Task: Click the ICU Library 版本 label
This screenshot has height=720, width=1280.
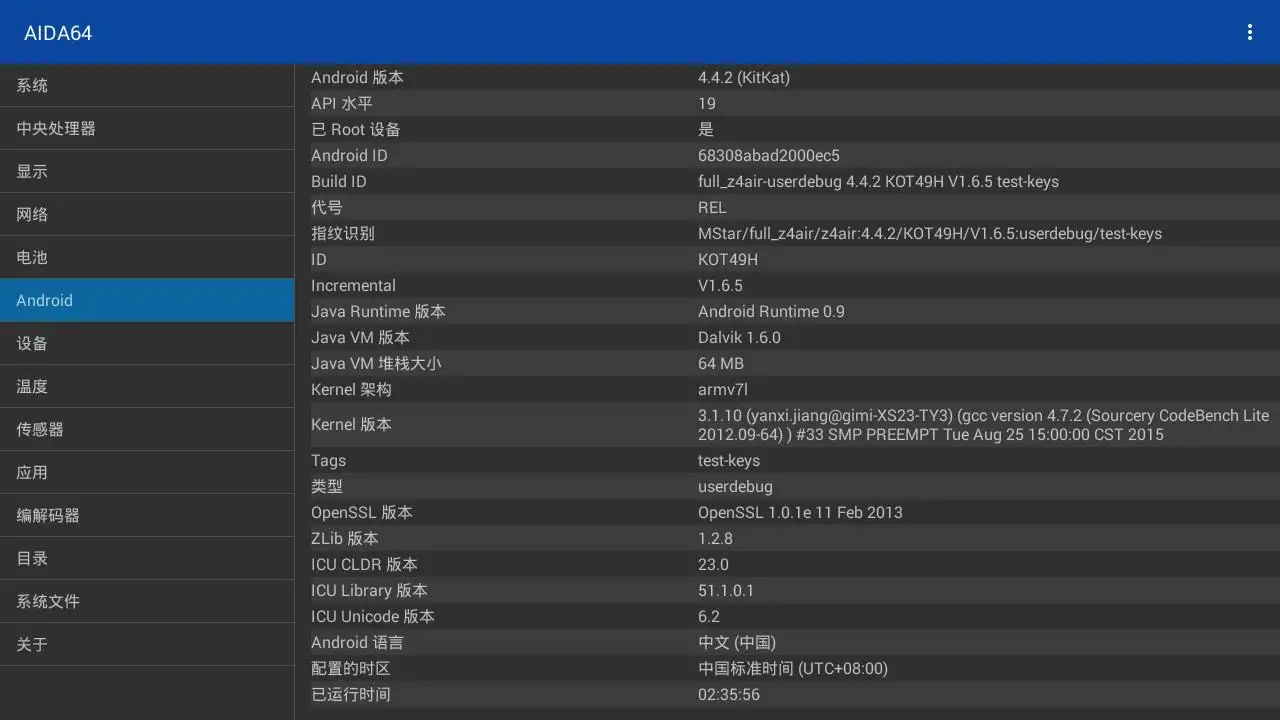Action: (369, 590)
